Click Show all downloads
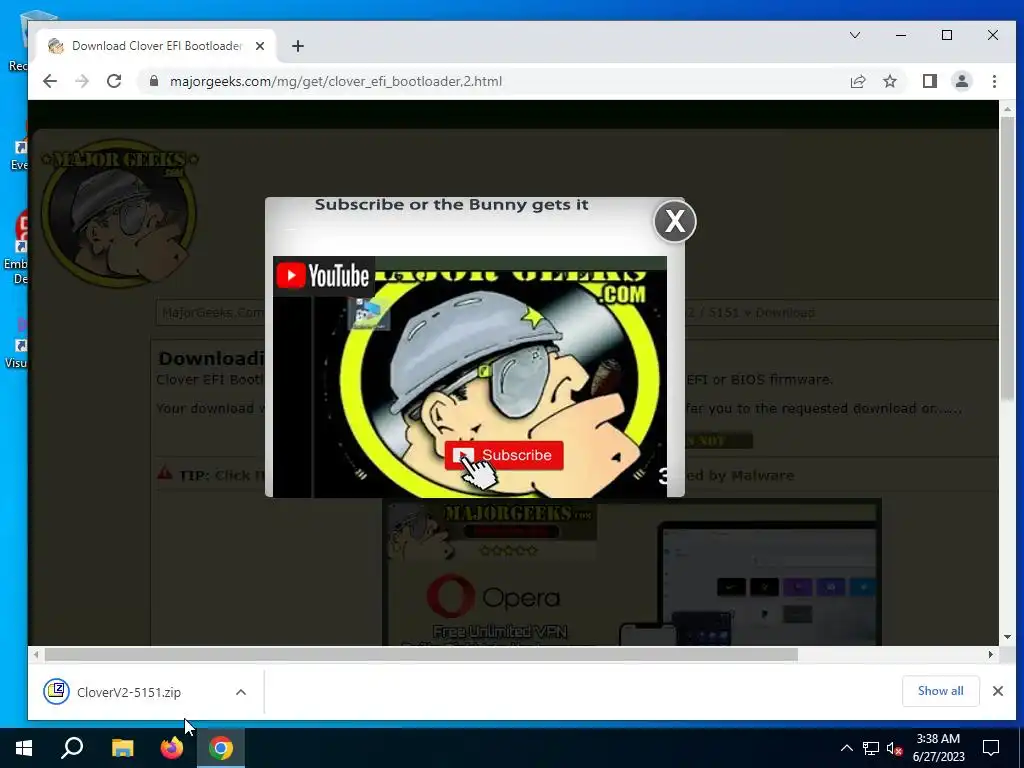 click(940, 691)
